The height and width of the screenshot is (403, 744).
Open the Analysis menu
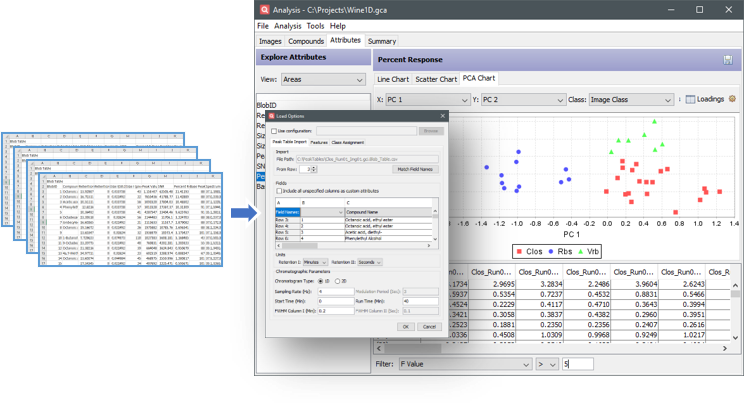(x=288, y=26)
